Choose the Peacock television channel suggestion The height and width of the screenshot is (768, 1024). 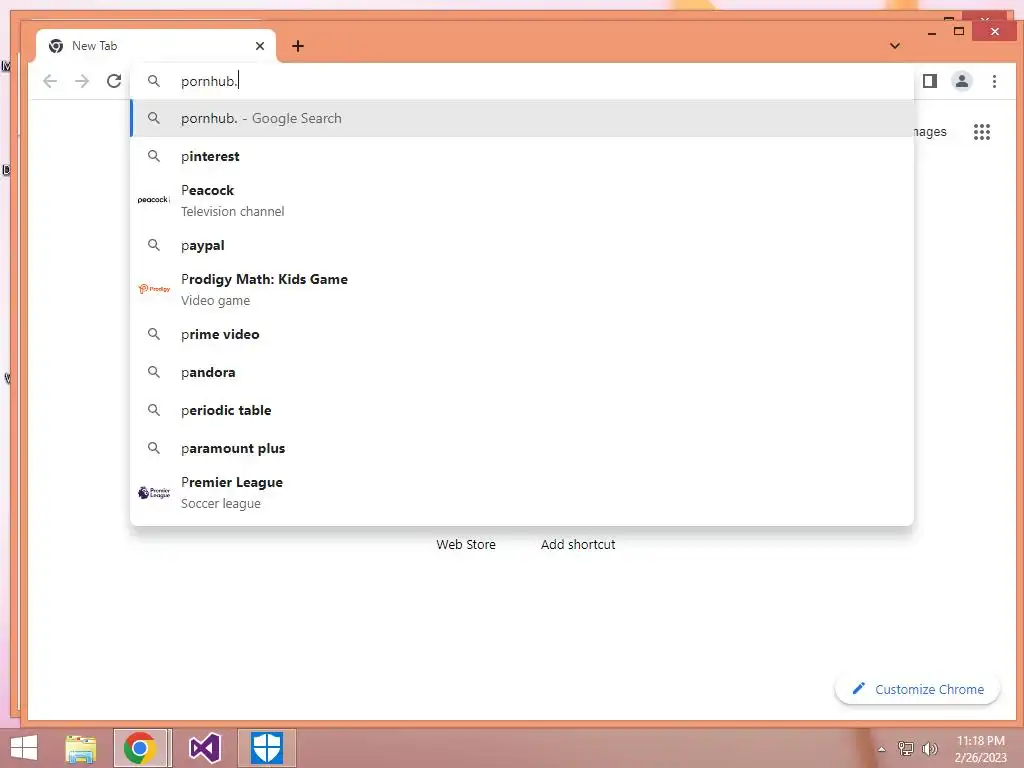tap(522, 200)
